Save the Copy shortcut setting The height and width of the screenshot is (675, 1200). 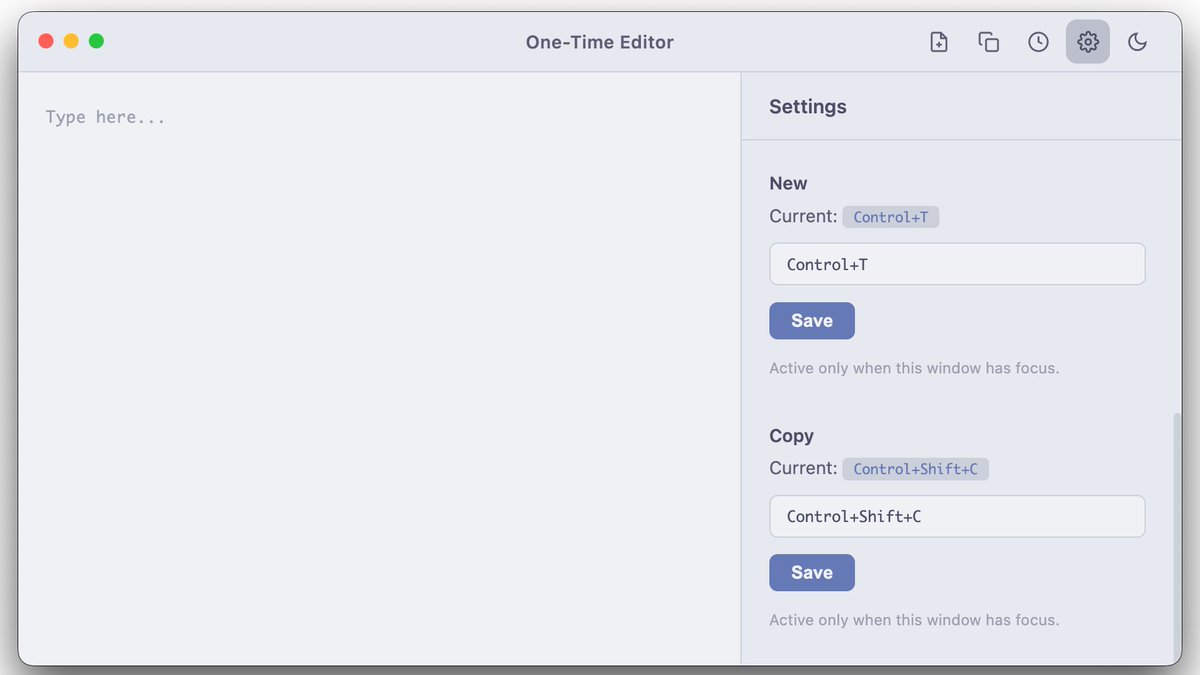pos(812,573)
